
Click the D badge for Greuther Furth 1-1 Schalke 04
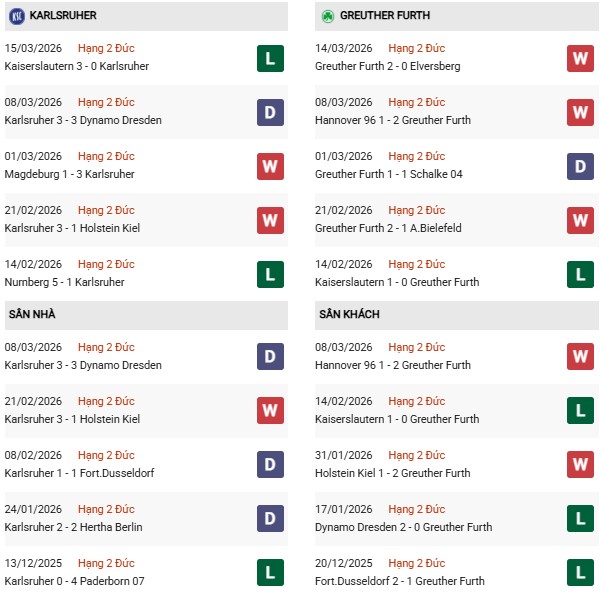(x=581, y=166)
